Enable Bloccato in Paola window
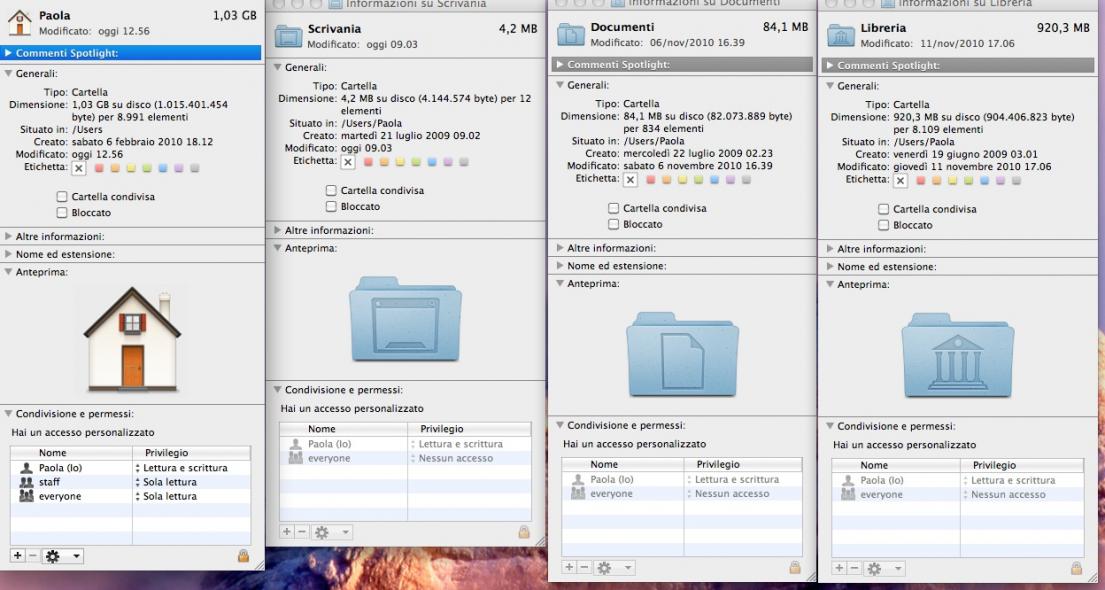The width and height of the screenshot is (1105, 590). click(x=63, y=212)
